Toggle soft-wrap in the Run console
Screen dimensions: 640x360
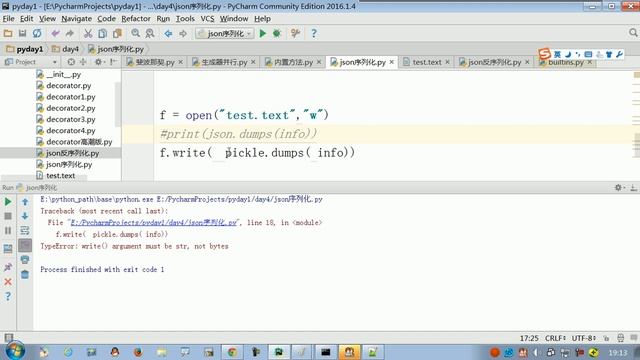[25, 231]
